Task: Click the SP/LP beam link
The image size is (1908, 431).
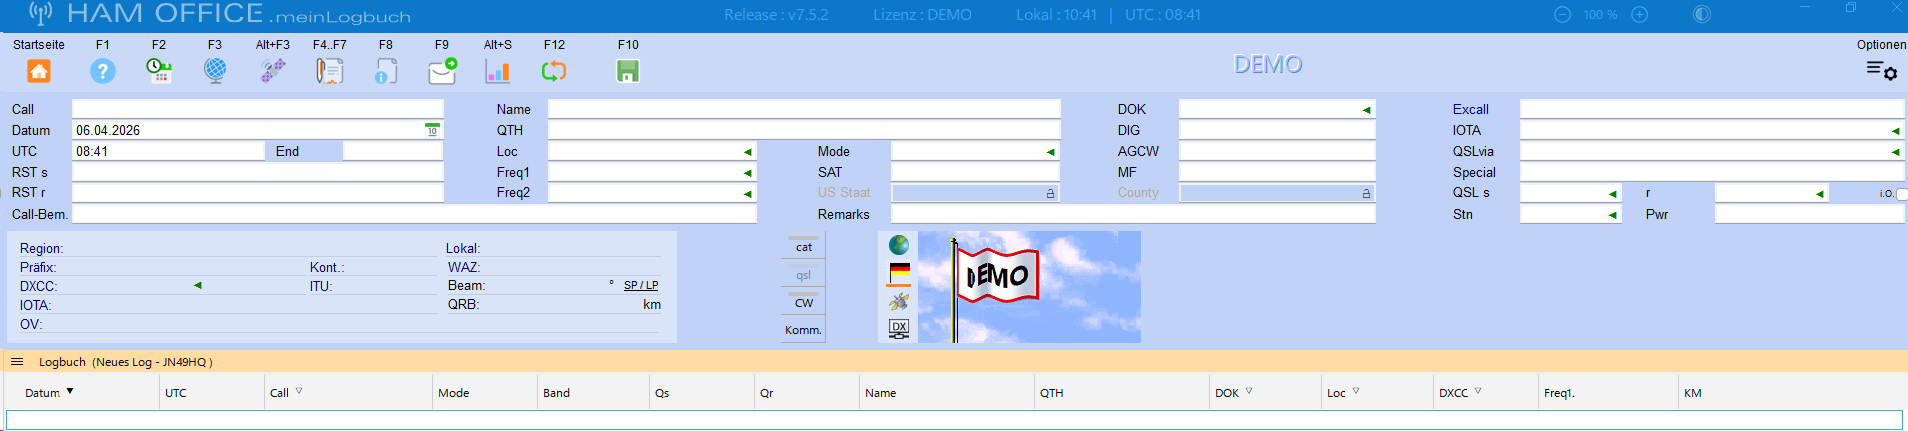Action: (x=641, y=286)
